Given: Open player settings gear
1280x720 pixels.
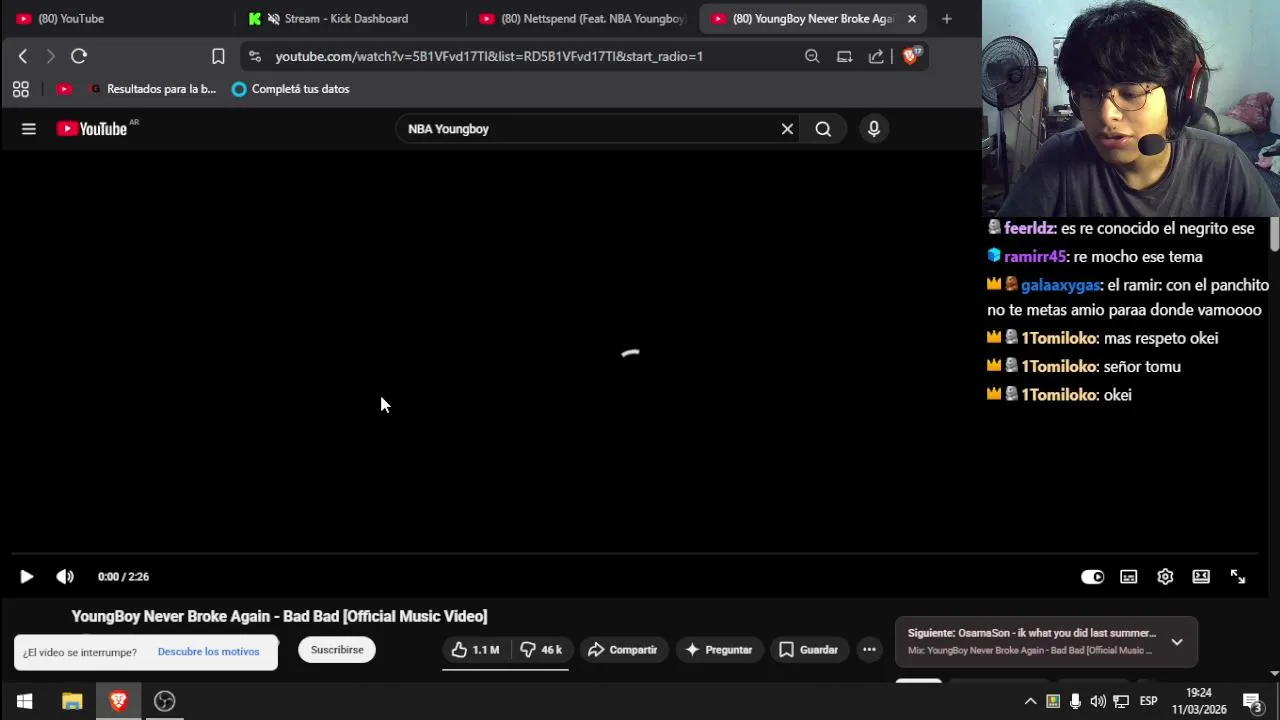Looking at the screenshot, I should [x=1165, y=576].
